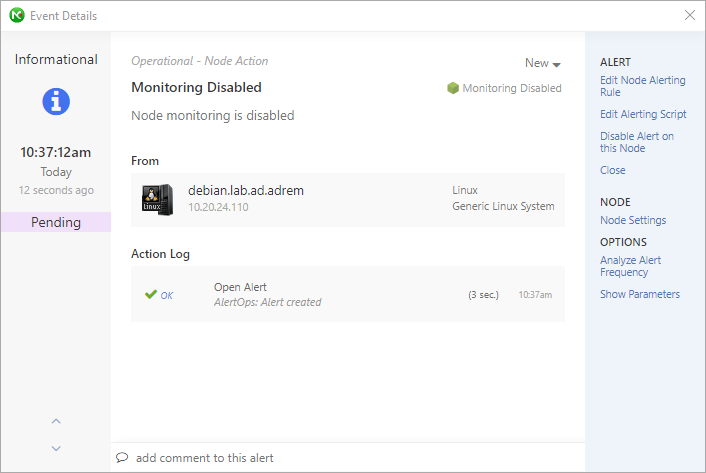
Task: Select the Pending status label
Action: (x=56, y=222)
